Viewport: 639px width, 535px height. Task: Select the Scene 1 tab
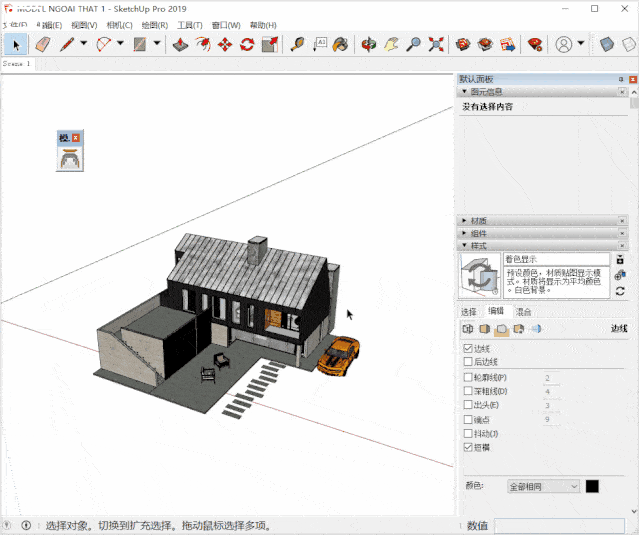pyautogui.click(x=17, y=64)
